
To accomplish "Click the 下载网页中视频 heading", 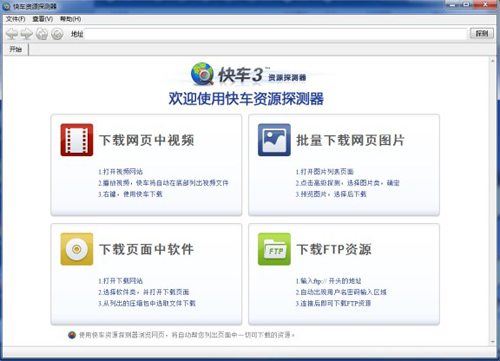I will [x=147, y=140].
